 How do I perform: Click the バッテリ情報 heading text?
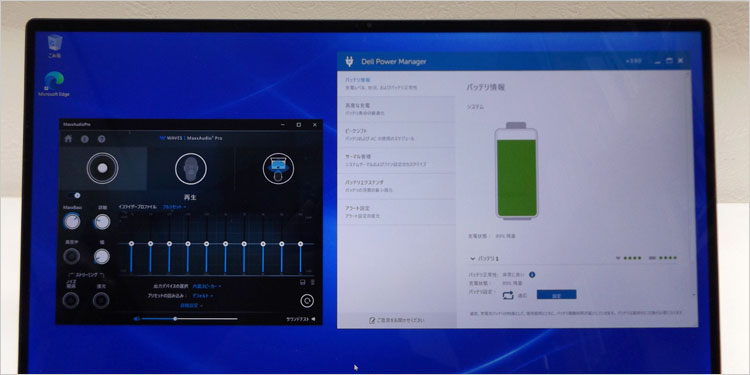(485, 88)
